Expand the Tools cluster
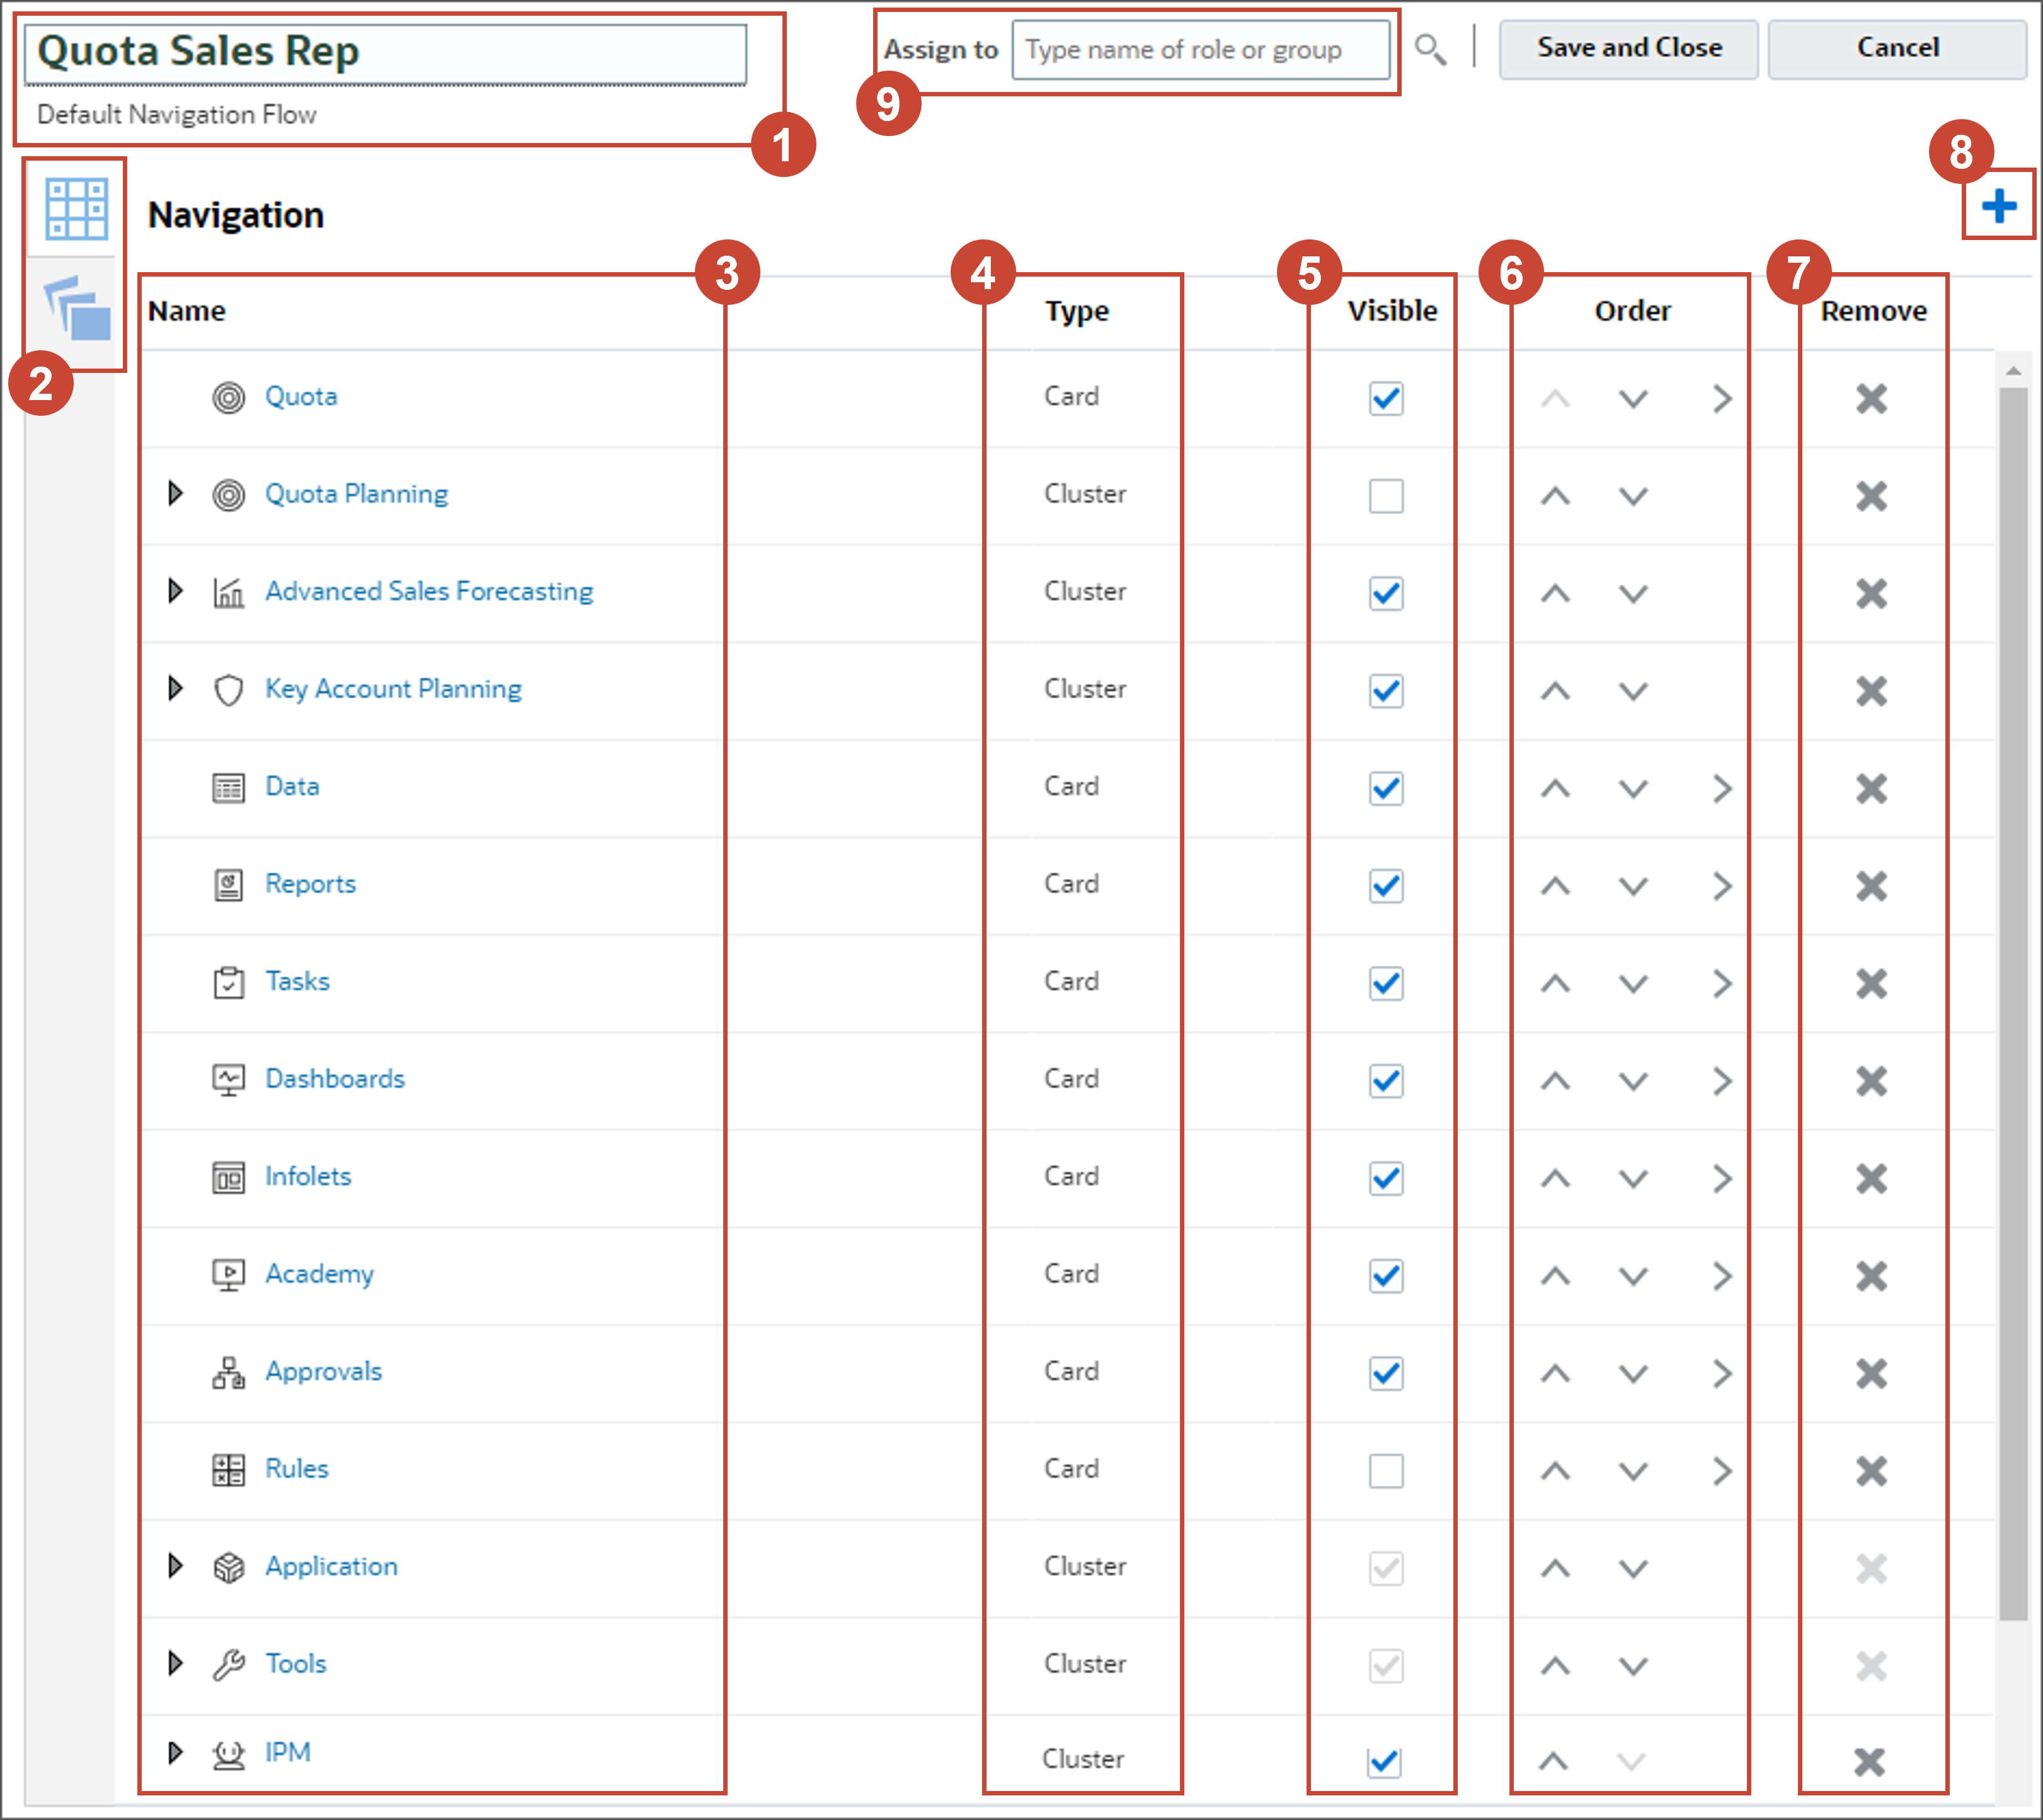This screenshot has width=2043, height=1820. [x=176, y=1663]
